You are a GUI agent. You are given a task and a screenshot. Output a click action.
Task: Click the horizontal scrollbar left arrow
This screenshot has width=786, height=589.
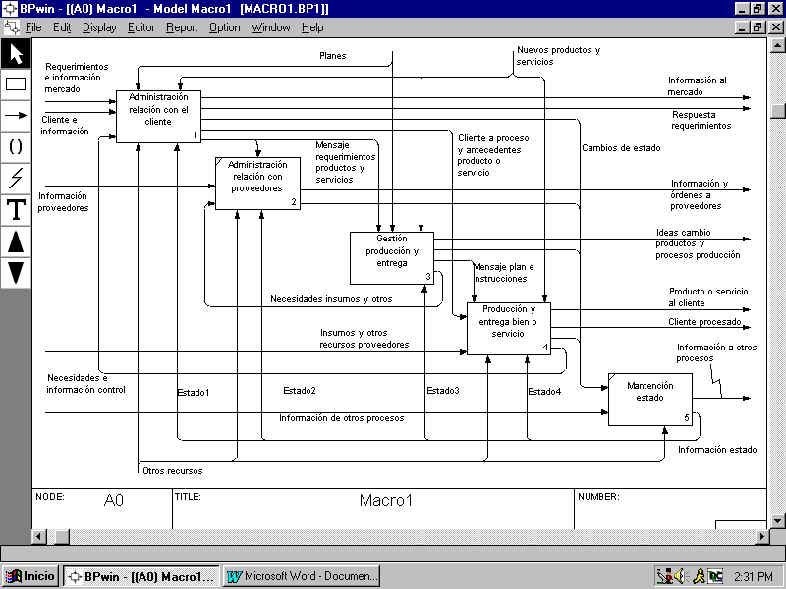tap(39, 536)
